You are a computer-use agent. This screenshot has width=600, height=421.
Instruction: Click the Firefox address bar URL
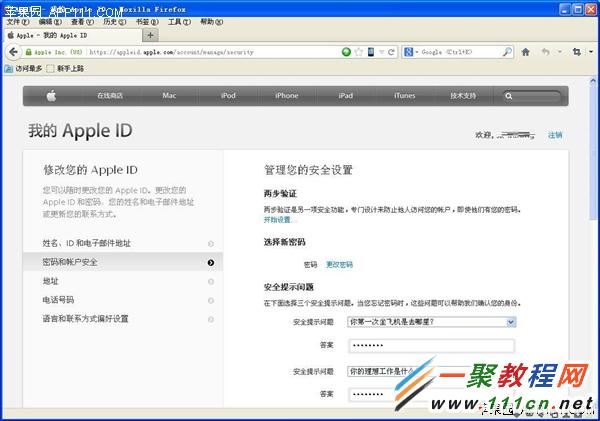click(x=171, y=52)
